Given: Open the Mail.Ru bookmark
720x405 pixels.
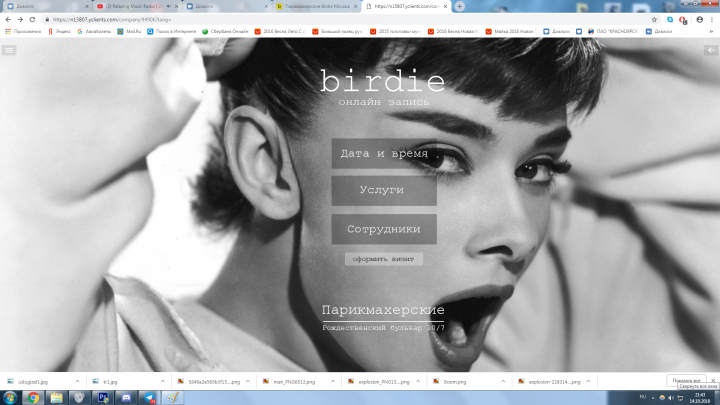Looking at the screenshot, I should pyautogui.click(x=129, y=31).
